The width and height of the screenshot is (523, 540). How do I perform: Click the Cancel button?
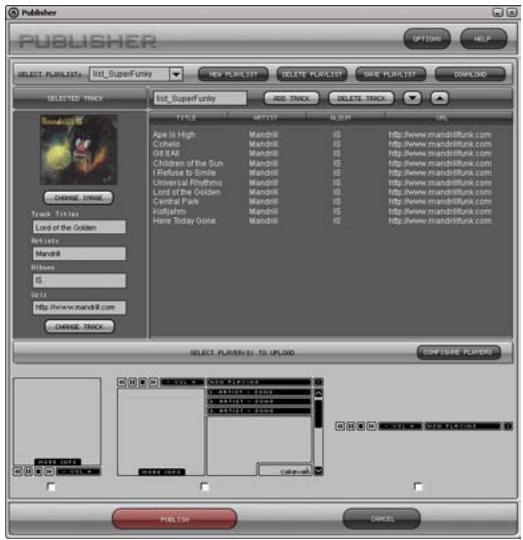click(382, 518)
